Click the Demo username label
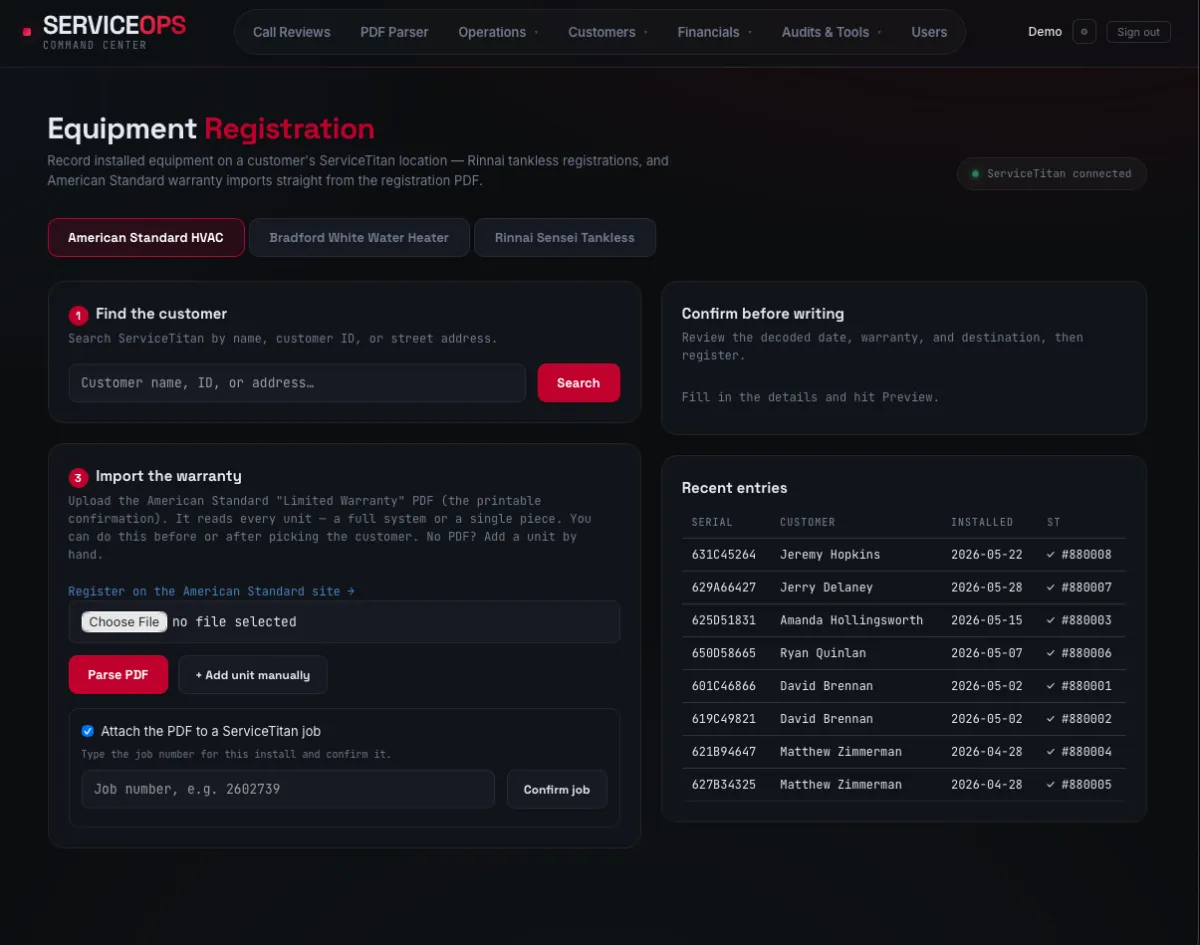The width and height of the screenshot is (1200, 945). pos(1045,32)
